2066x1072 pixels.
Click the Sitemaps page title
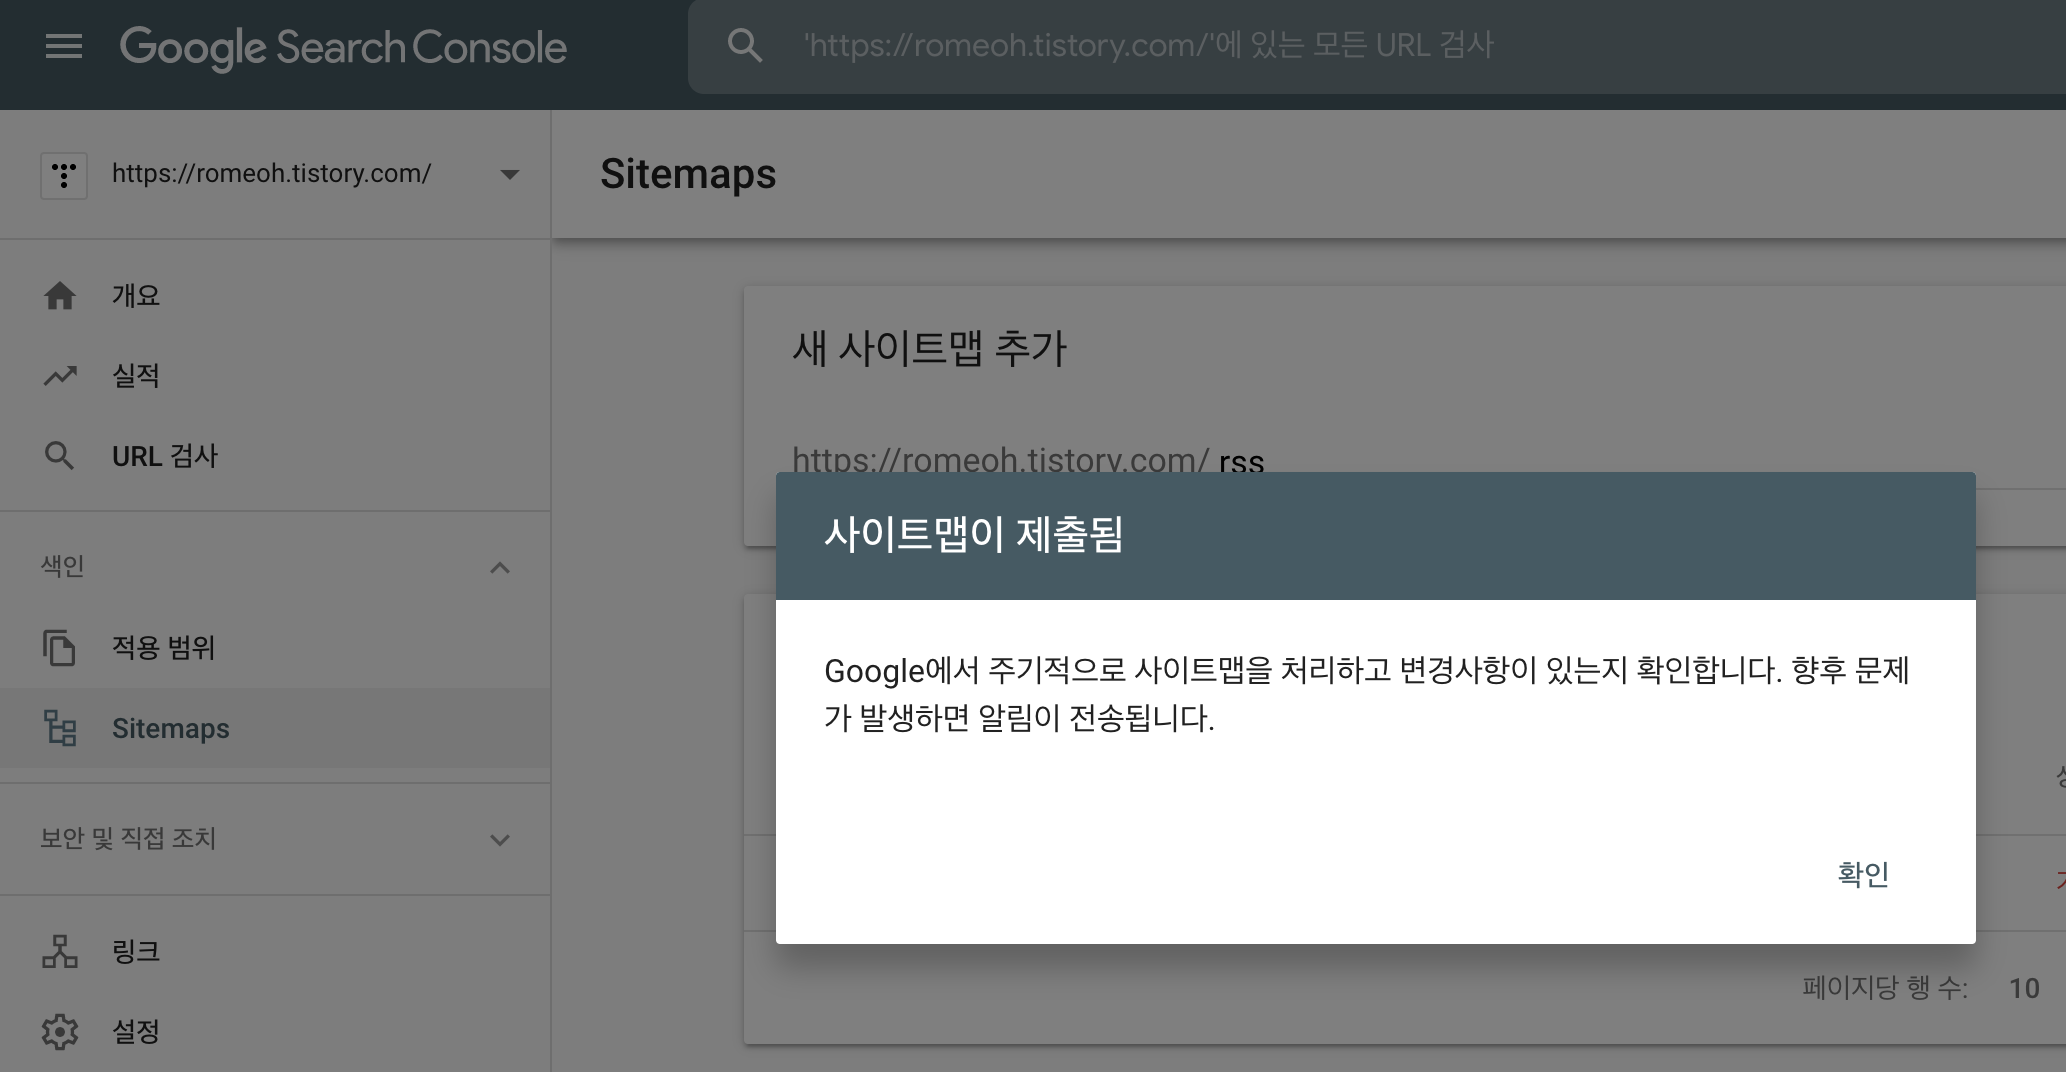click(688, 174)
